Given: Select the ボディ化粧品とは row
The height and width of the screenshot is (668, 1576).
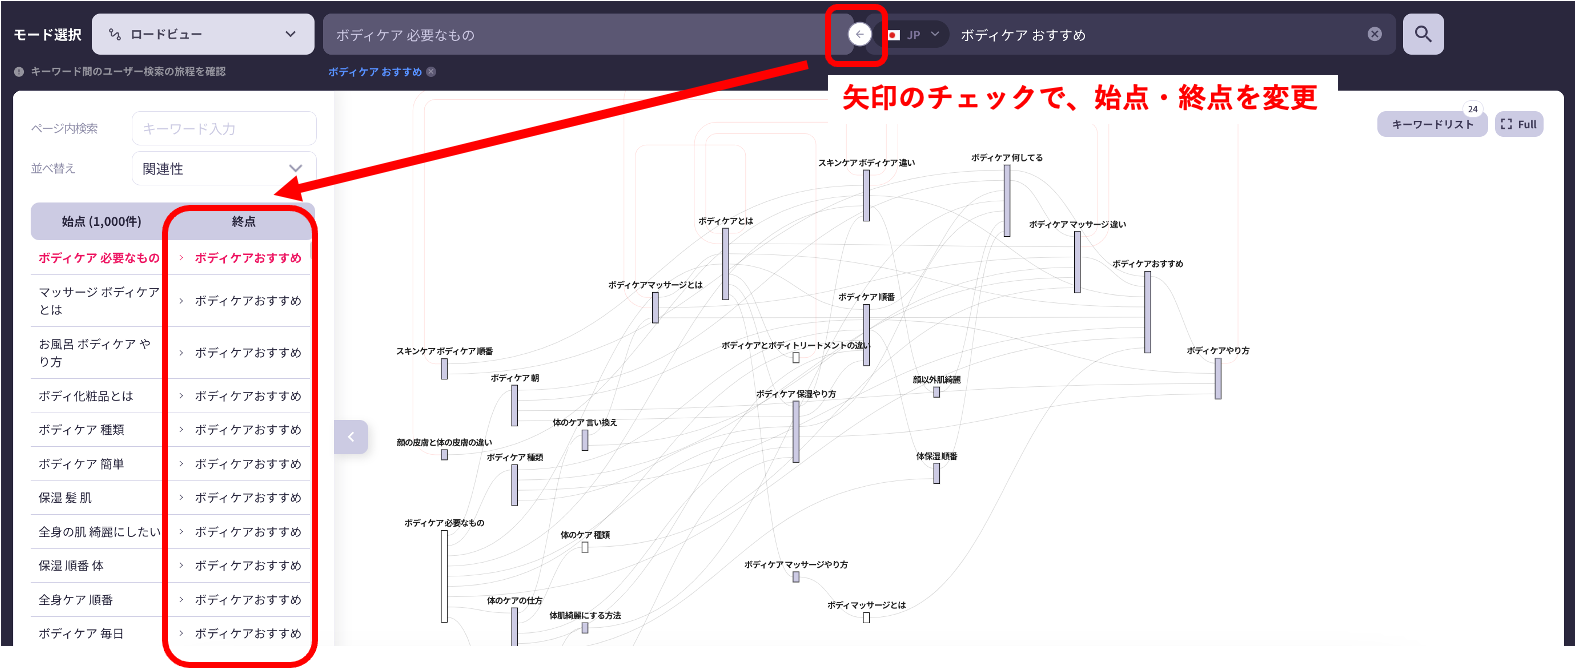Looking at the screenshot, I should tap(86, 396).
